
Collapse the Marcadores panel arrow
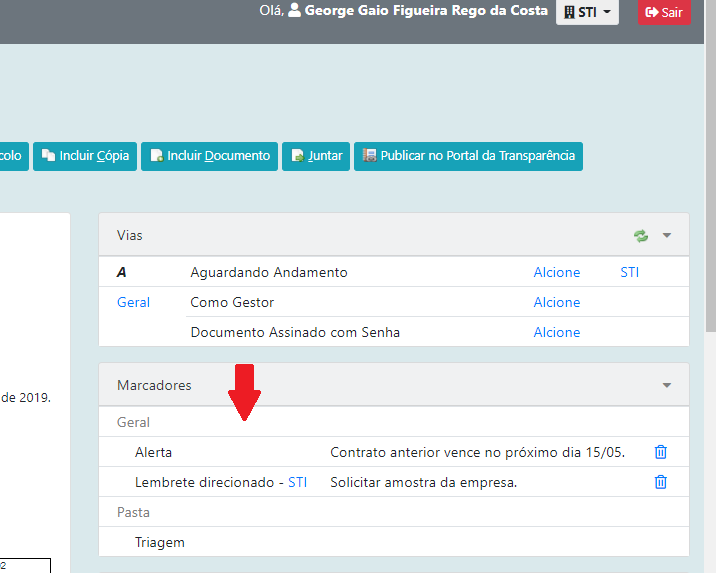(x=667, y=385)
